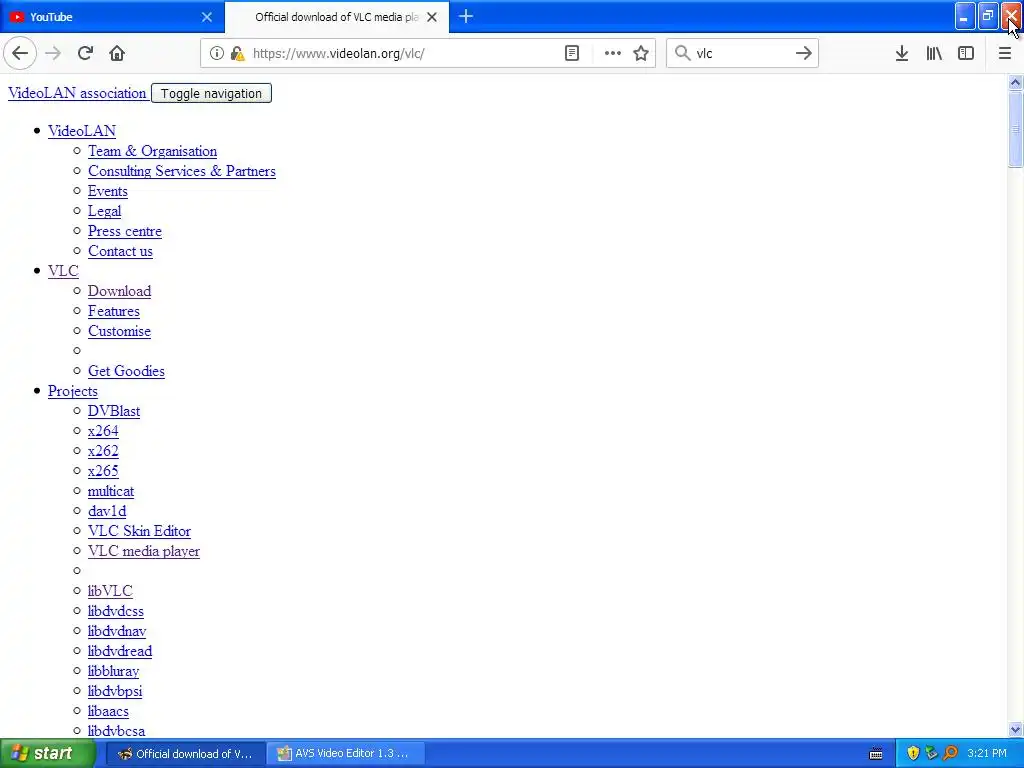Viewport: 1024px width, 768px height.
Task: Open the libdvdcss link
Action: coord(116,611)
